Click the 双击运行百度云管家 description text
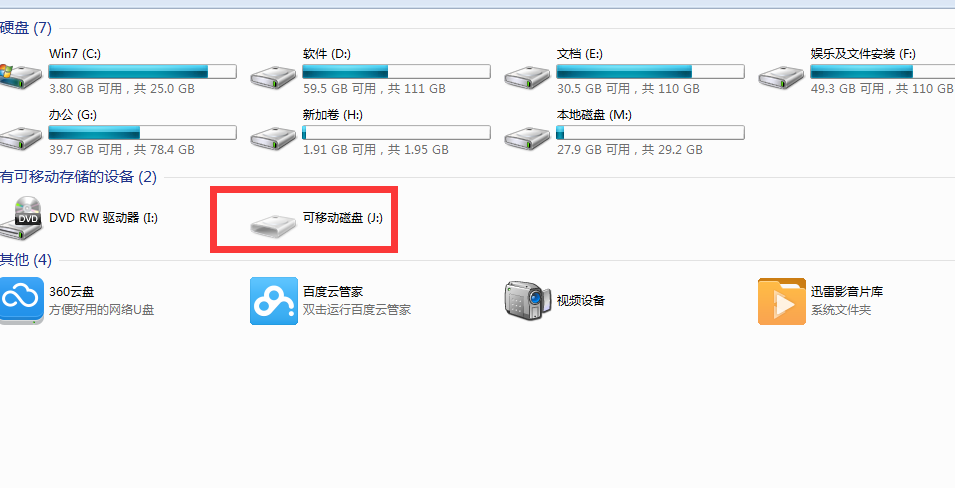This screenshot has width=955, height=488. click(357, 309)
